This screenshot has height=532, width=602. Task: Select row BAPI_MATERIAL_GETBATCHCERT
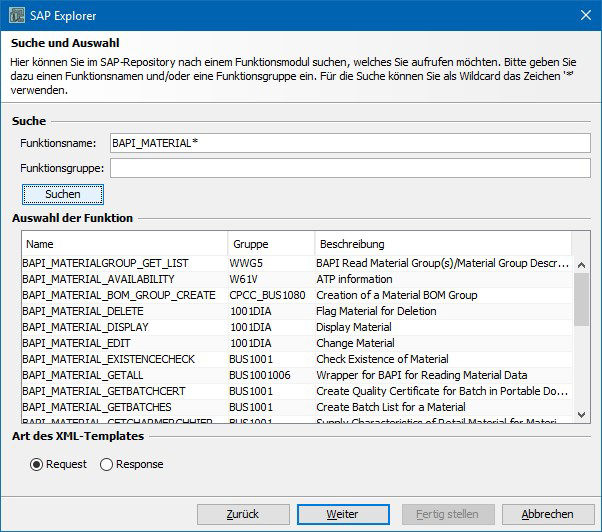point(297,391)
